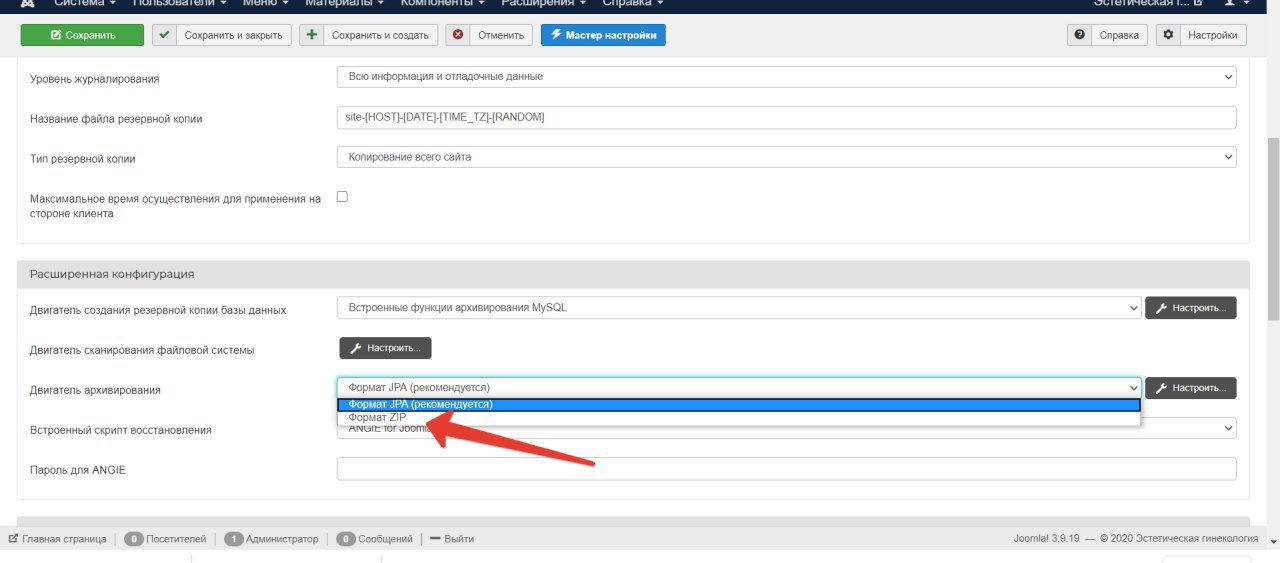Click the page vertical scrollbar
Viewport: 1280px width, 563px height.
pos(1273,230)
